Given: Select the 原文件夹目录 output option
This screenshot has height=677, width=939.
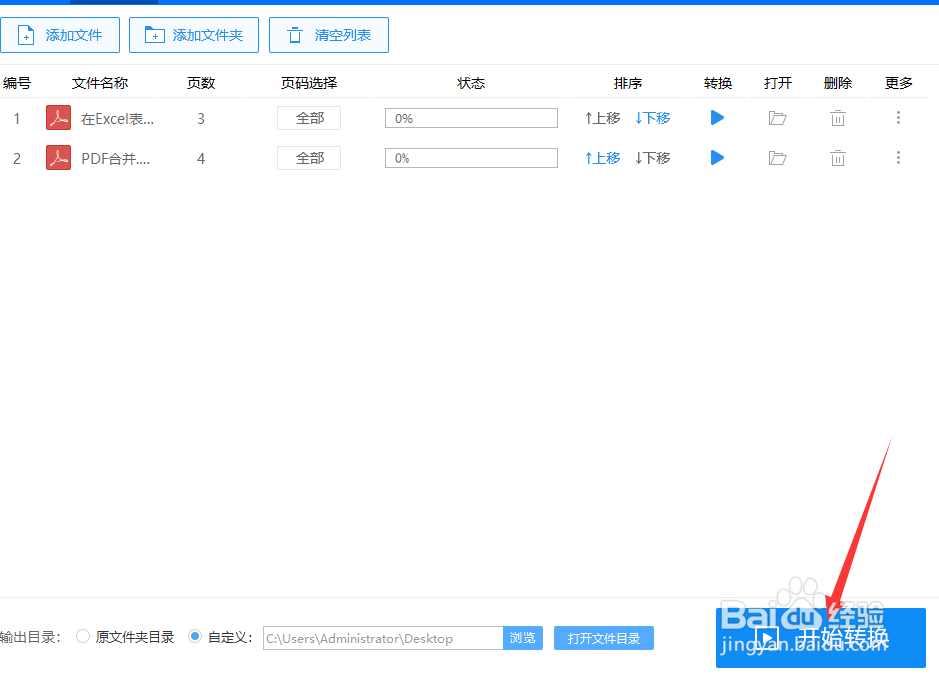Looking at the screenshot, I should (x=83, y=637).
